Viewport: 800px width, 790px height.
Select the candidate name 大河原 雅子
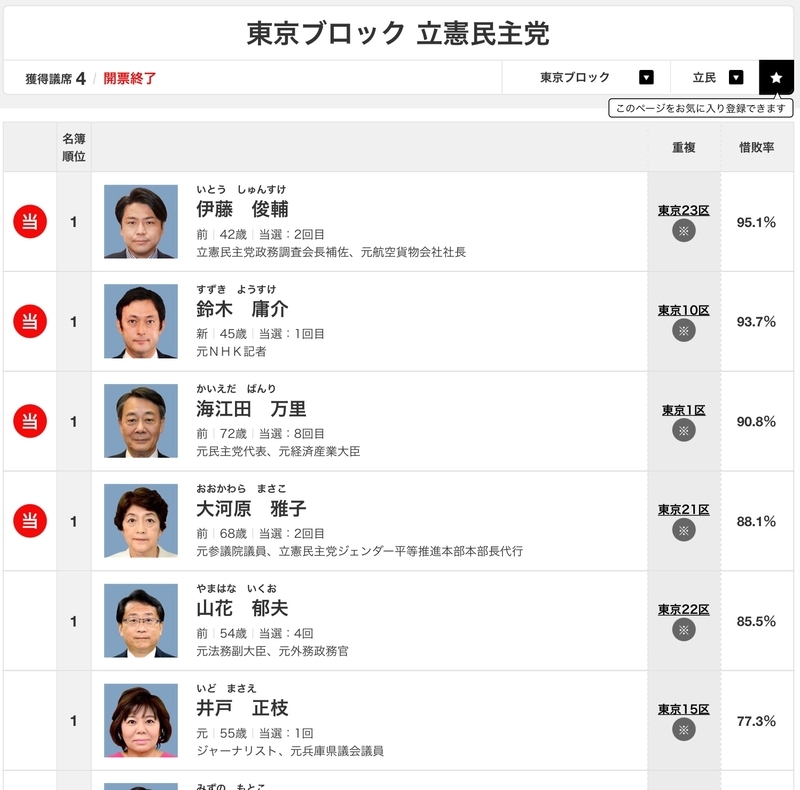(x=251, y=508)
